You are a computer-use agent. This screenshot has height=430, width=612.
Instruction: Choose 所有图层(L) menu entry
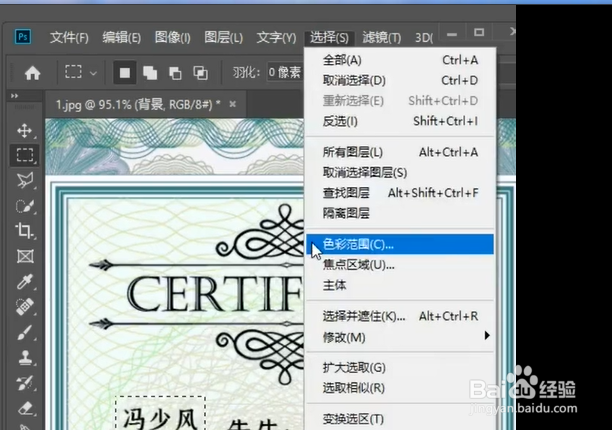400,152
